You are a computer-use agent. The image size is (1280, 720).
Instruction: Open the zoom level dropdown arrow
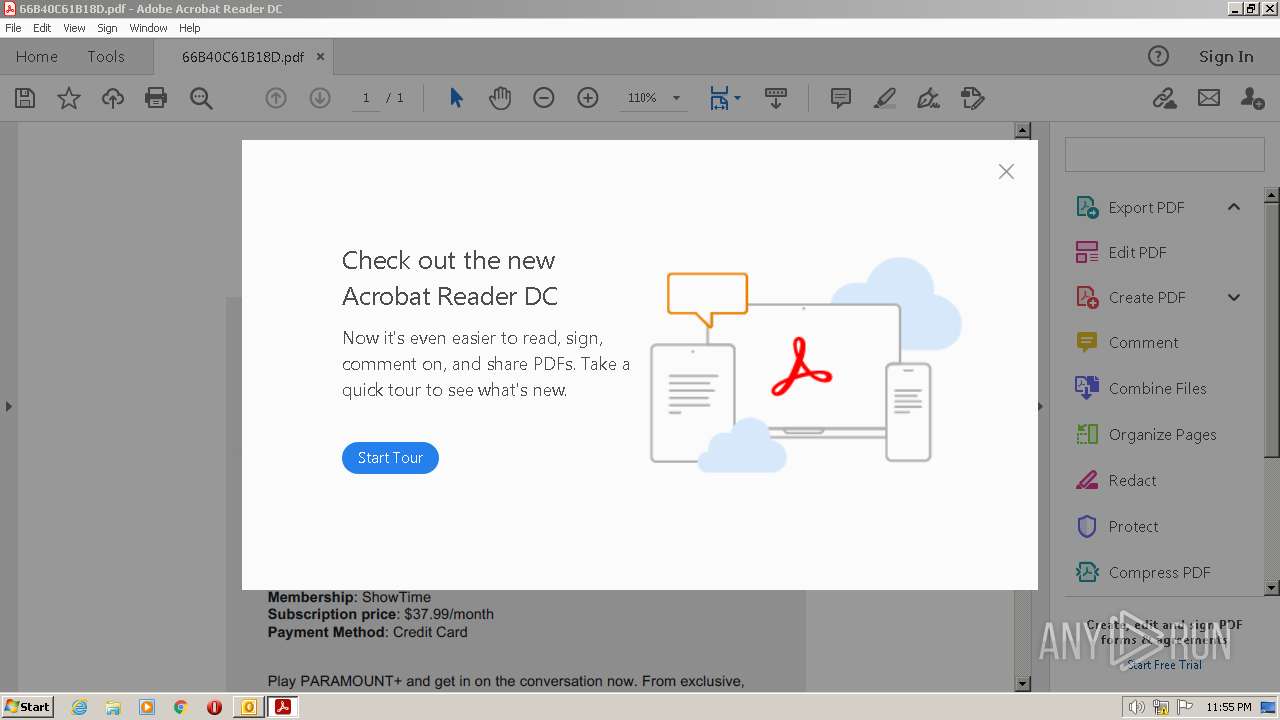(676, 98)
